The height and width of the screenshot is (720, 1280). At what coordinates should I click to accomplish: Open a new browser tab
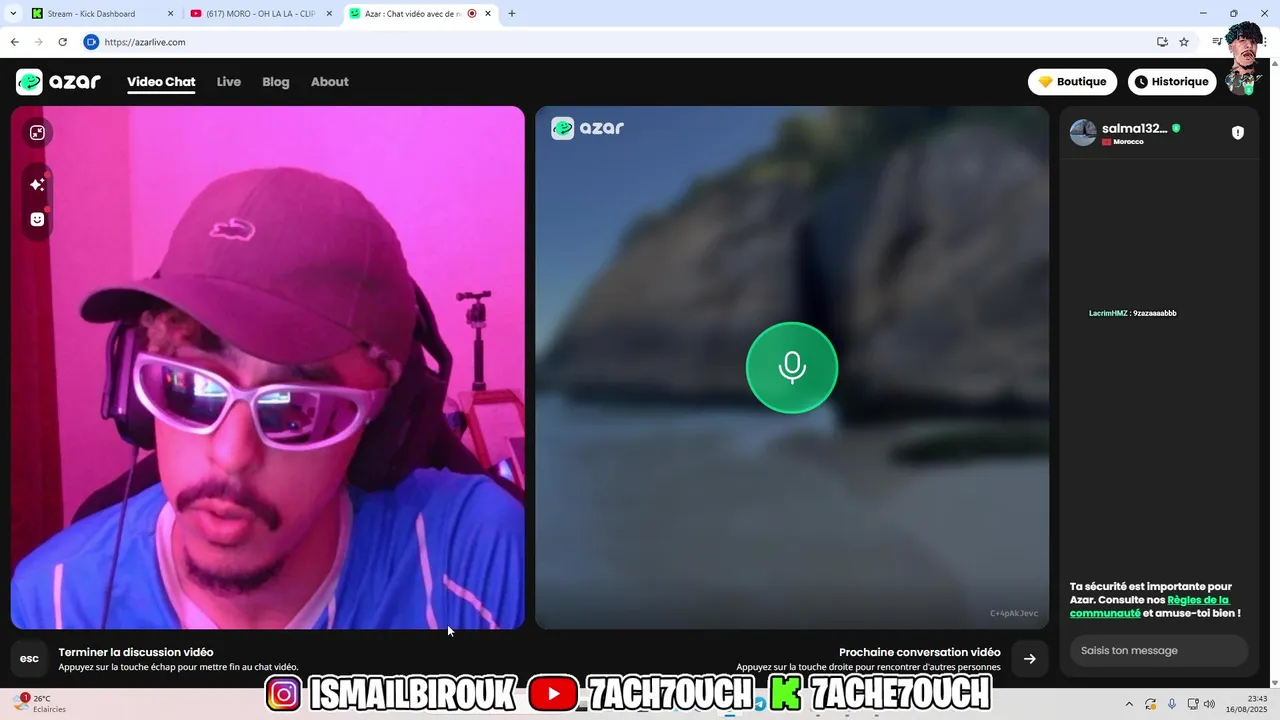pos(512,14)
